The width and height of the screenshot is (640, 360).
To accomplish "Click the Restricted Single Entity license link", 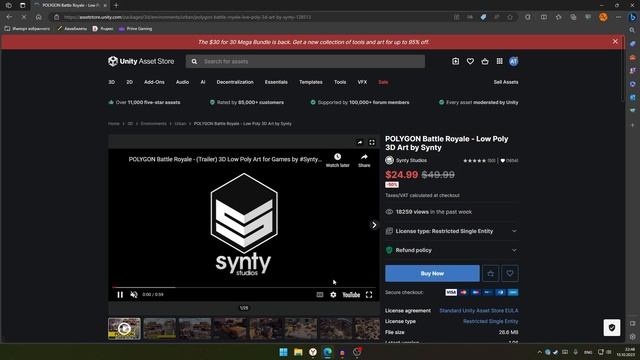I will click(x=491, y=322).
